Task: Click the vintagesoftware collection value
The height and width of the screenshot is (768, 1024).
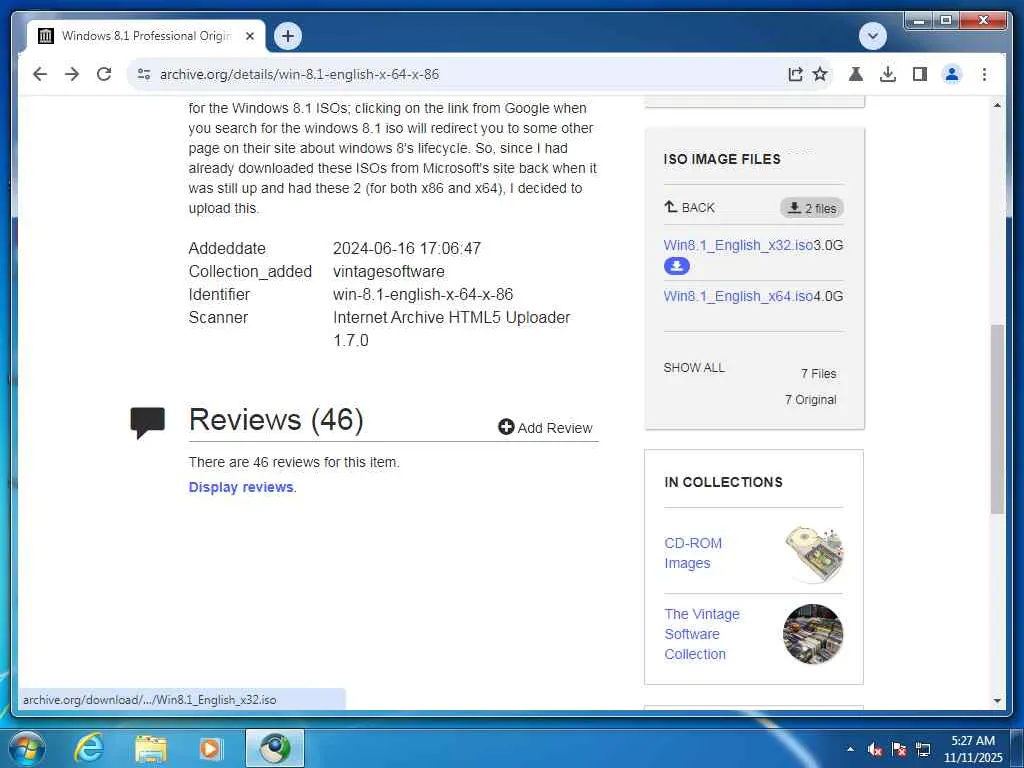Action: tap(389, 272)
